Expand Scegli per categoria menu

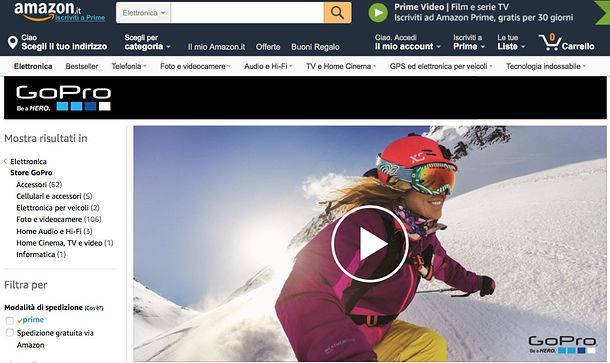(x=147, y=42)
